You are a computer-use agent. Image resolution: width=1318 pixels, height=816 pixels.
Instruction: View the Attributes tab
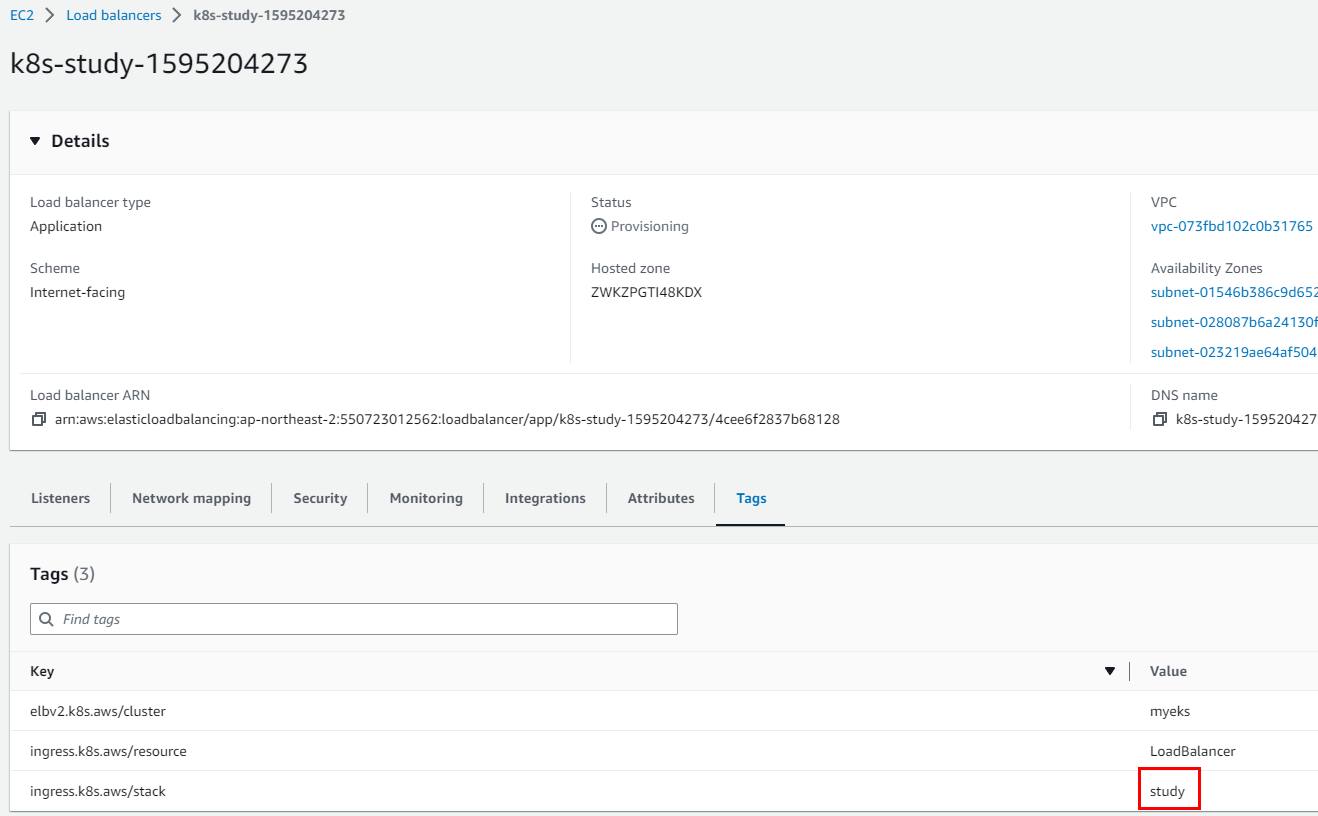[661, 498]
